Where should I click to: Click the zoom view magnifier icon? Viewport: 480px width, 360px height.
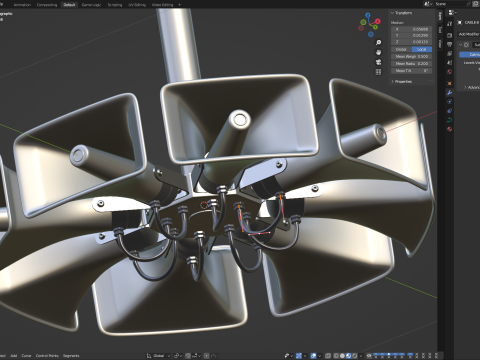tap(378, 43)
